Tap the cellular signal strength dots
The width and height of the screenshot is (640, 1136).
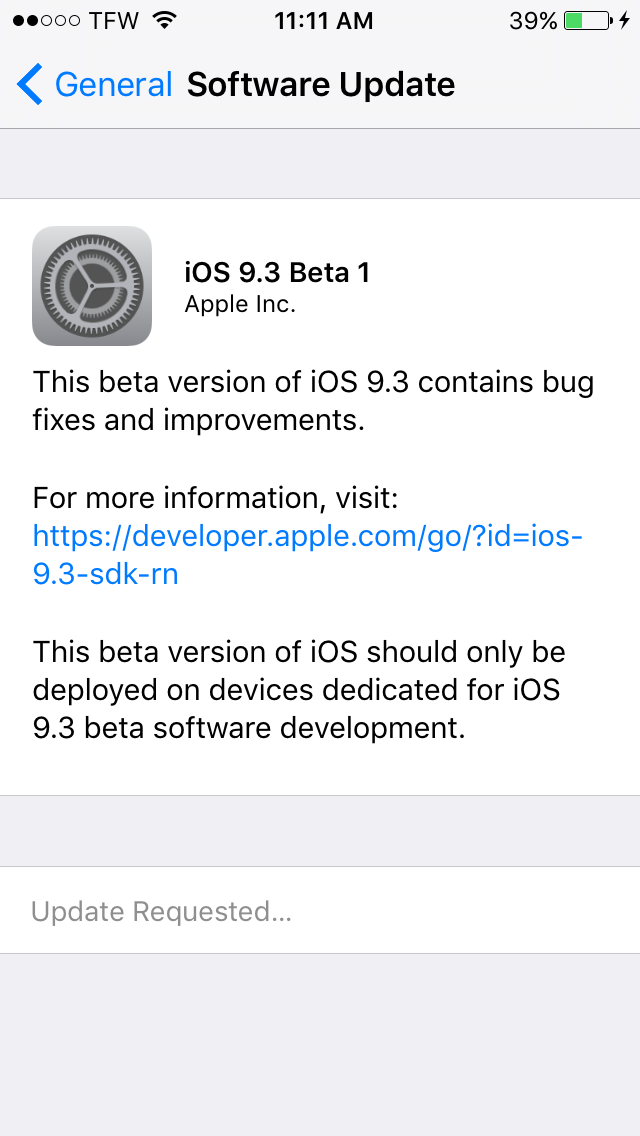coord(46,21)
